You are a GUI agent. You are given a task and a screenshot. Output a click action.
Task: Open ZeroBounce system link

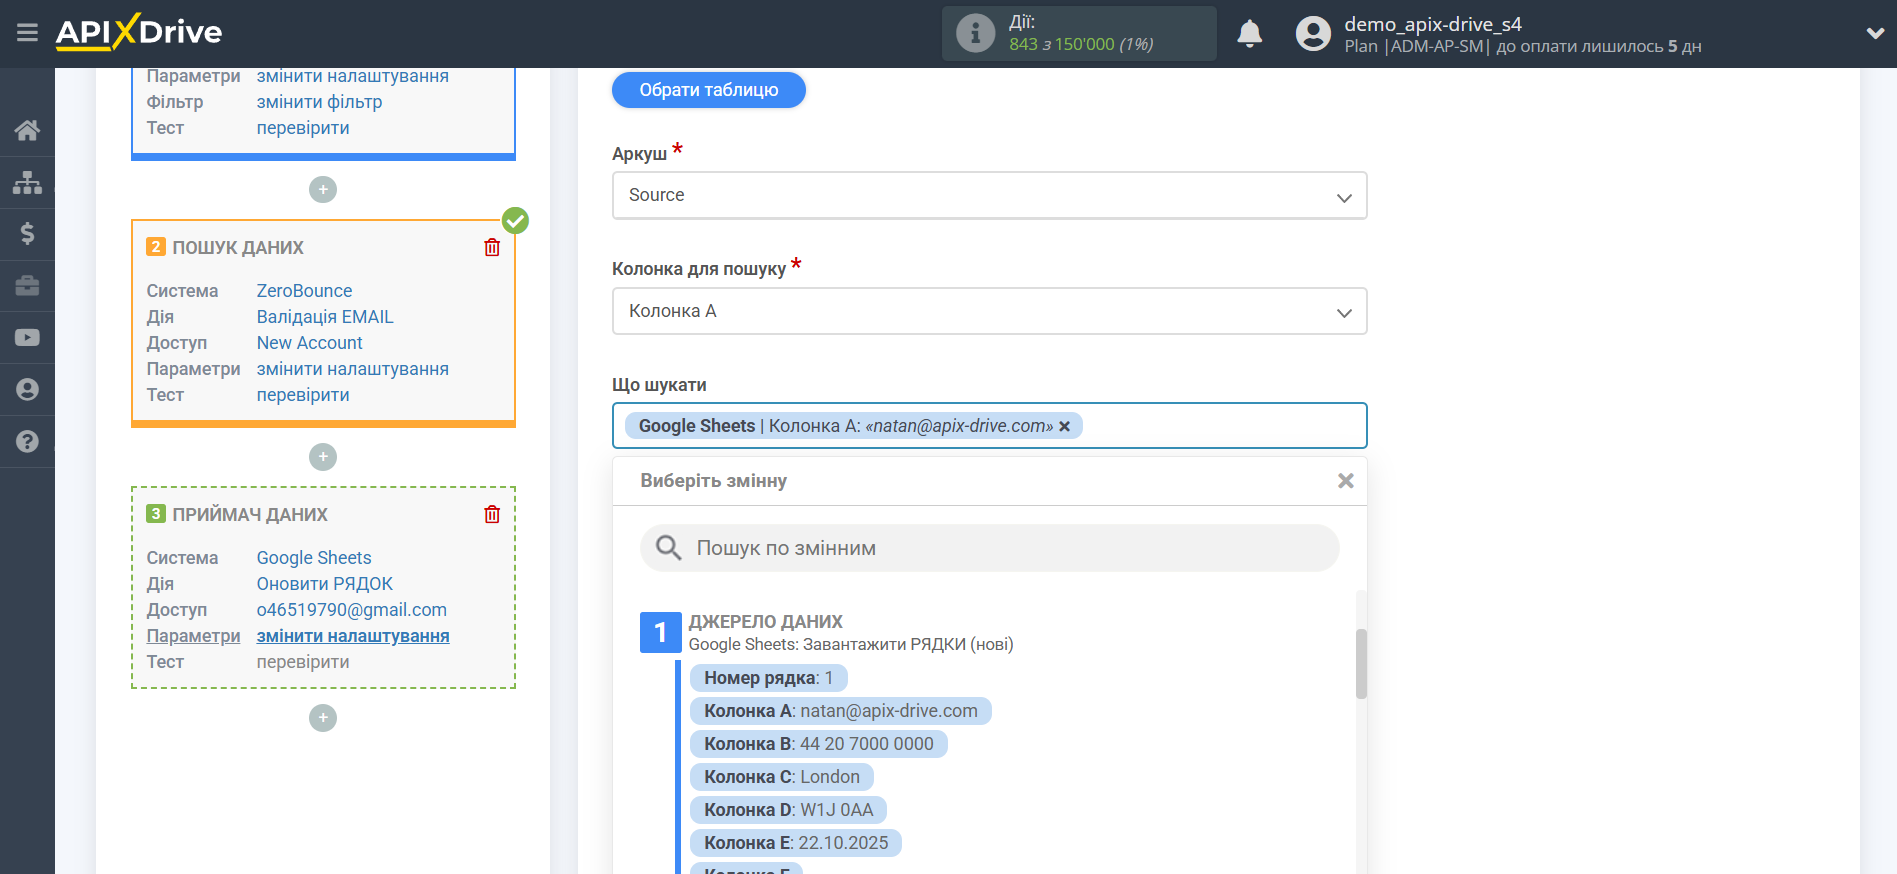tap(304, 291)
